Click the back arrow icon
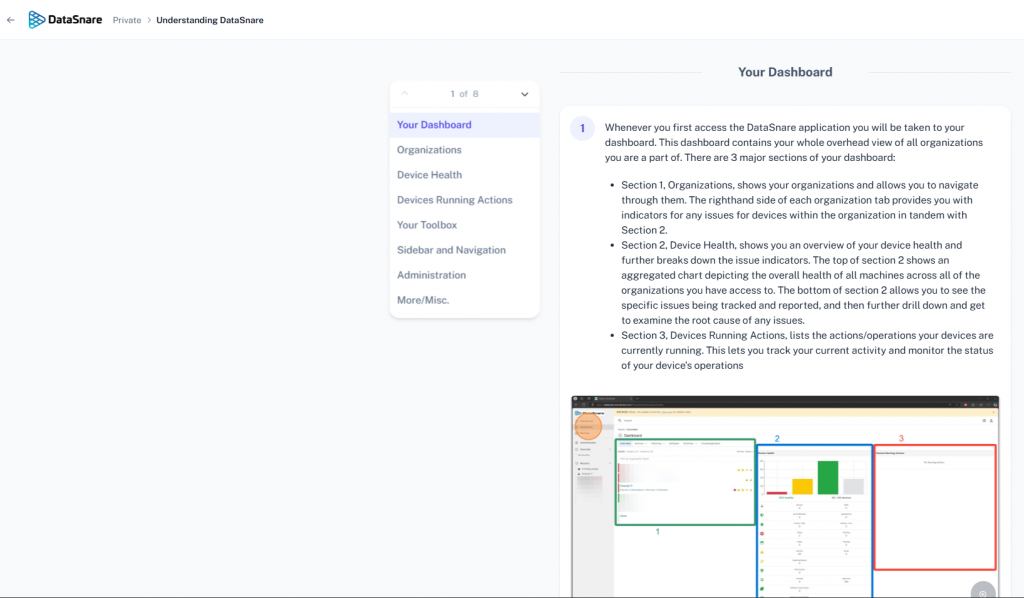 (x=10, y=20)
